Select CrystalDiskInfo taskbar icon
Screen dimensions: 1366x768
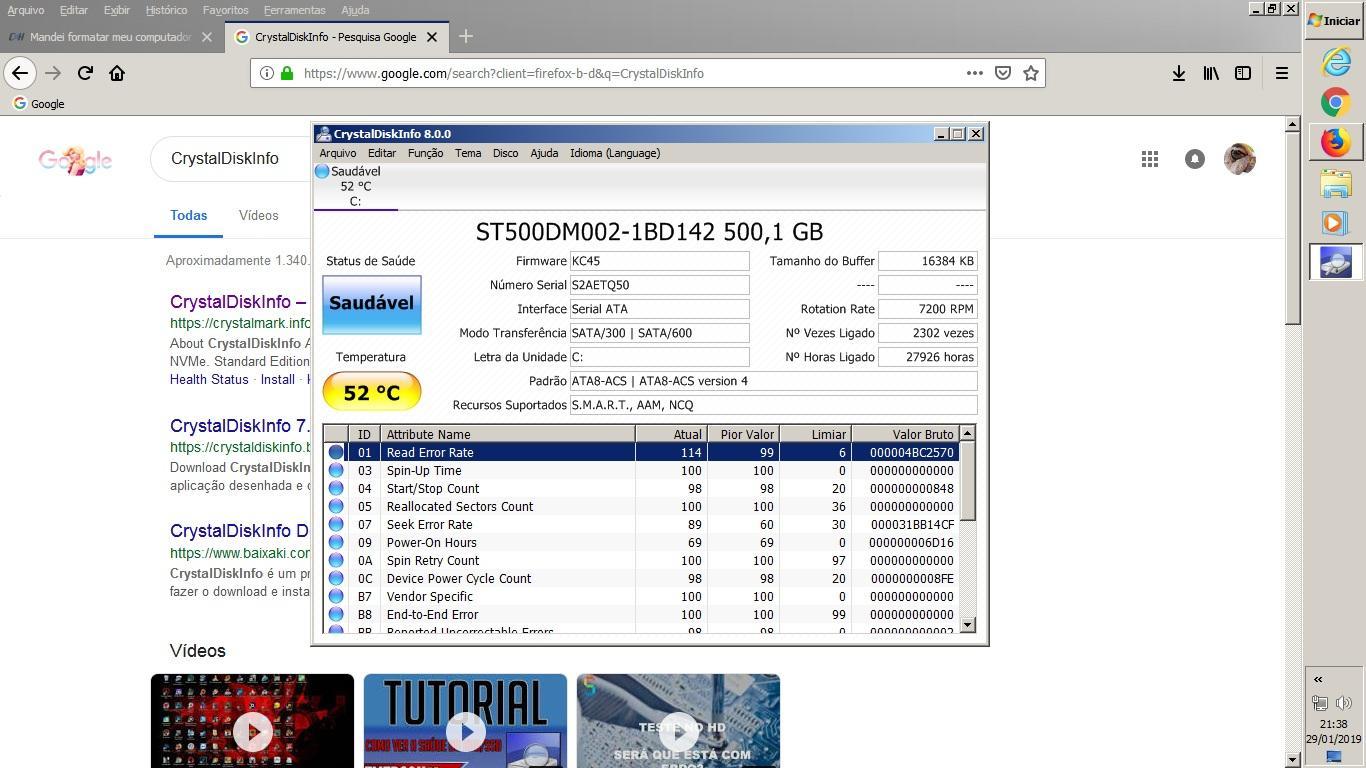point(1336,262)
